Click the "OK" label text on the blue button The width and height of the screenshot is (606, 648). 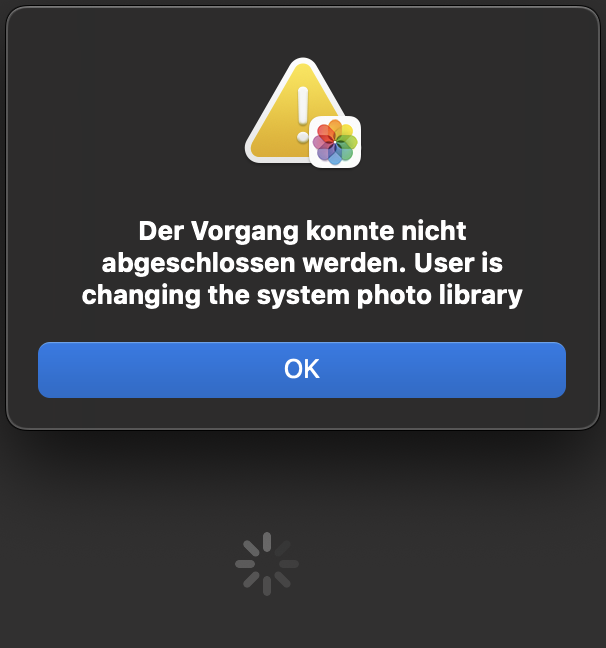tap(302, 369)
